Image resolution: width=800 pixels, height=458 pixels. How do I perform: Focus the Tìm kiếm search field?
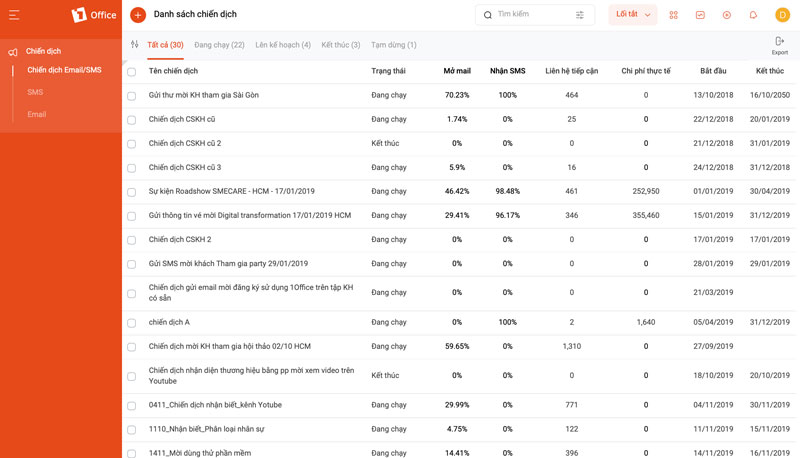(x=535, y=15)
